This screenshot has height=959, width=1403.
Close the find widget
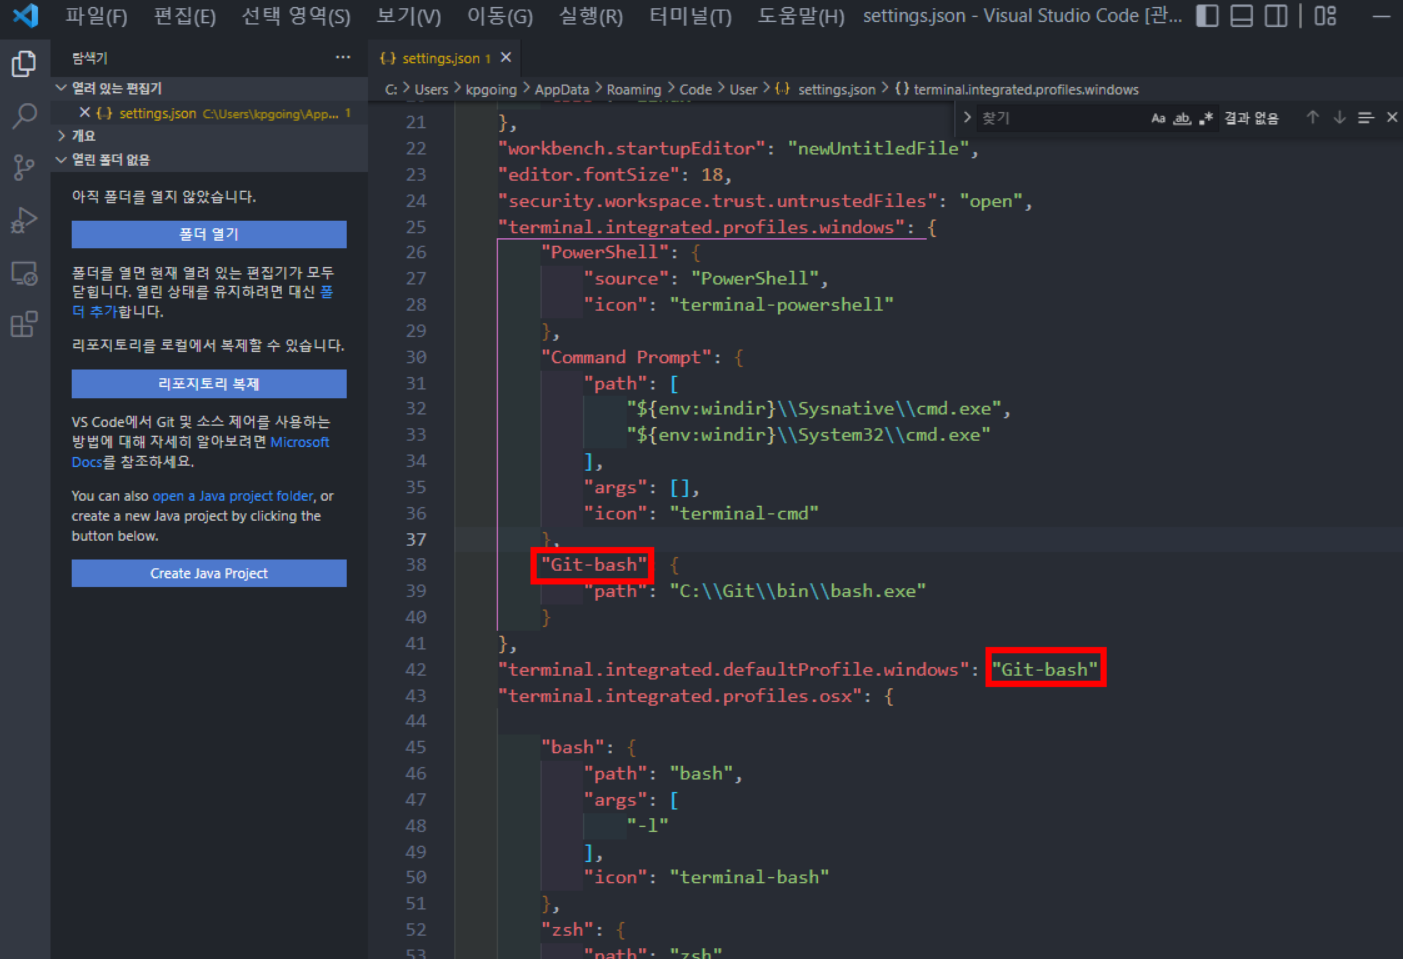pos(1391,118)
